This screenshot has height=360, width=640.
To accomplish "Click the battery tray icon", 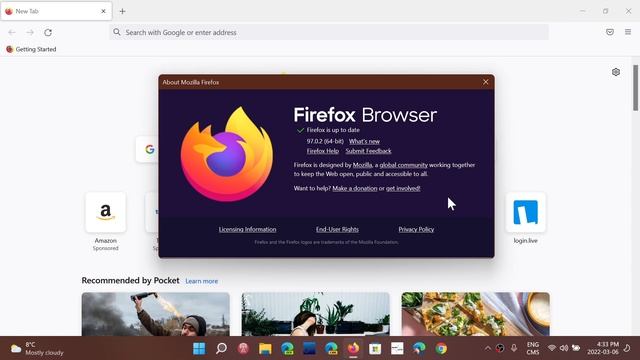I will pos(576,349).
